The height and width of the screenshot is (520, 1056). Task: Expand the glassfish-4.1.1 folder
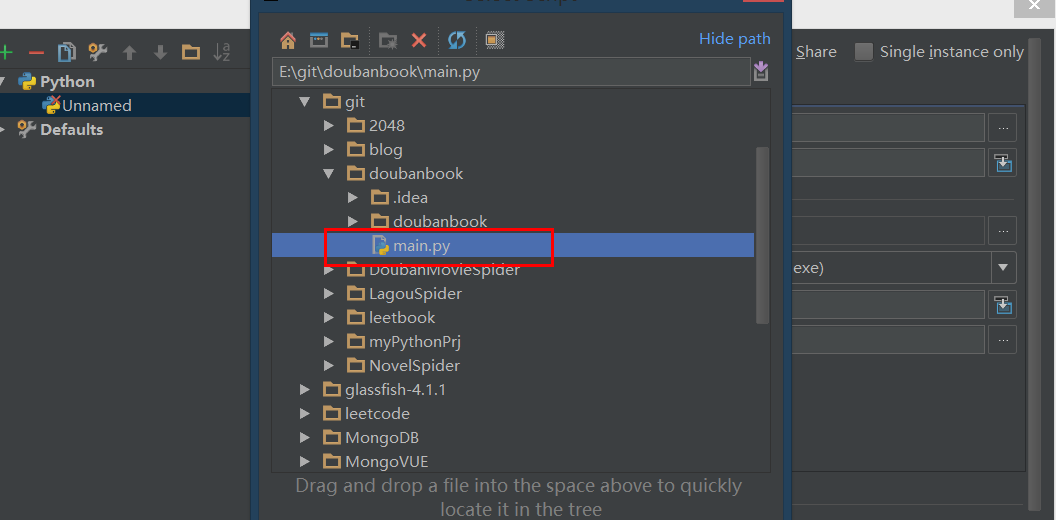pos(304,390)
